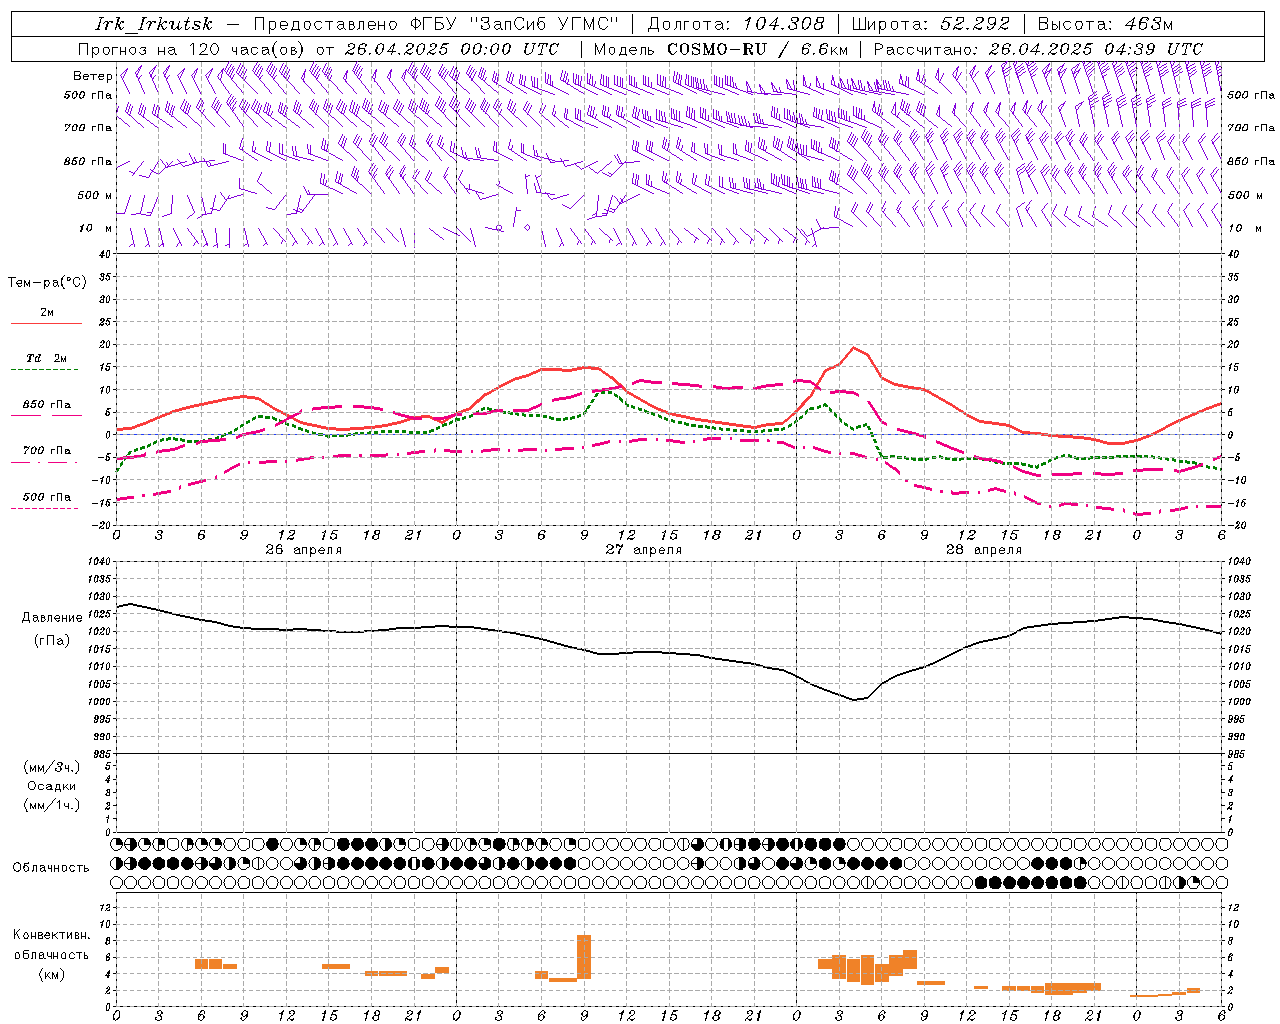Click the pressure curve minimum near 1000 гПа
This screenshot has width=1280, height=1024.
click(x=855, y=699)
